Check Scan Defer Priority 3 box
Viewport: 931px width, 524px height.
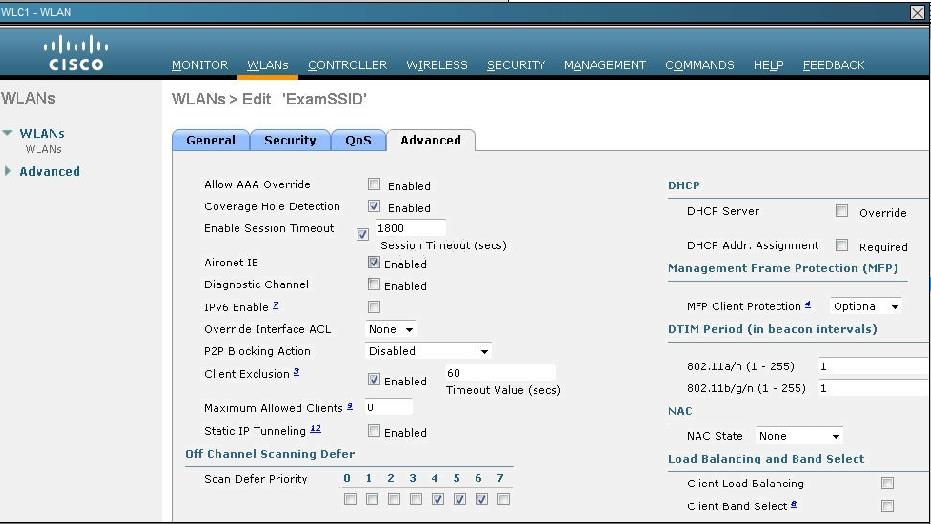click(x=416, y=499)
